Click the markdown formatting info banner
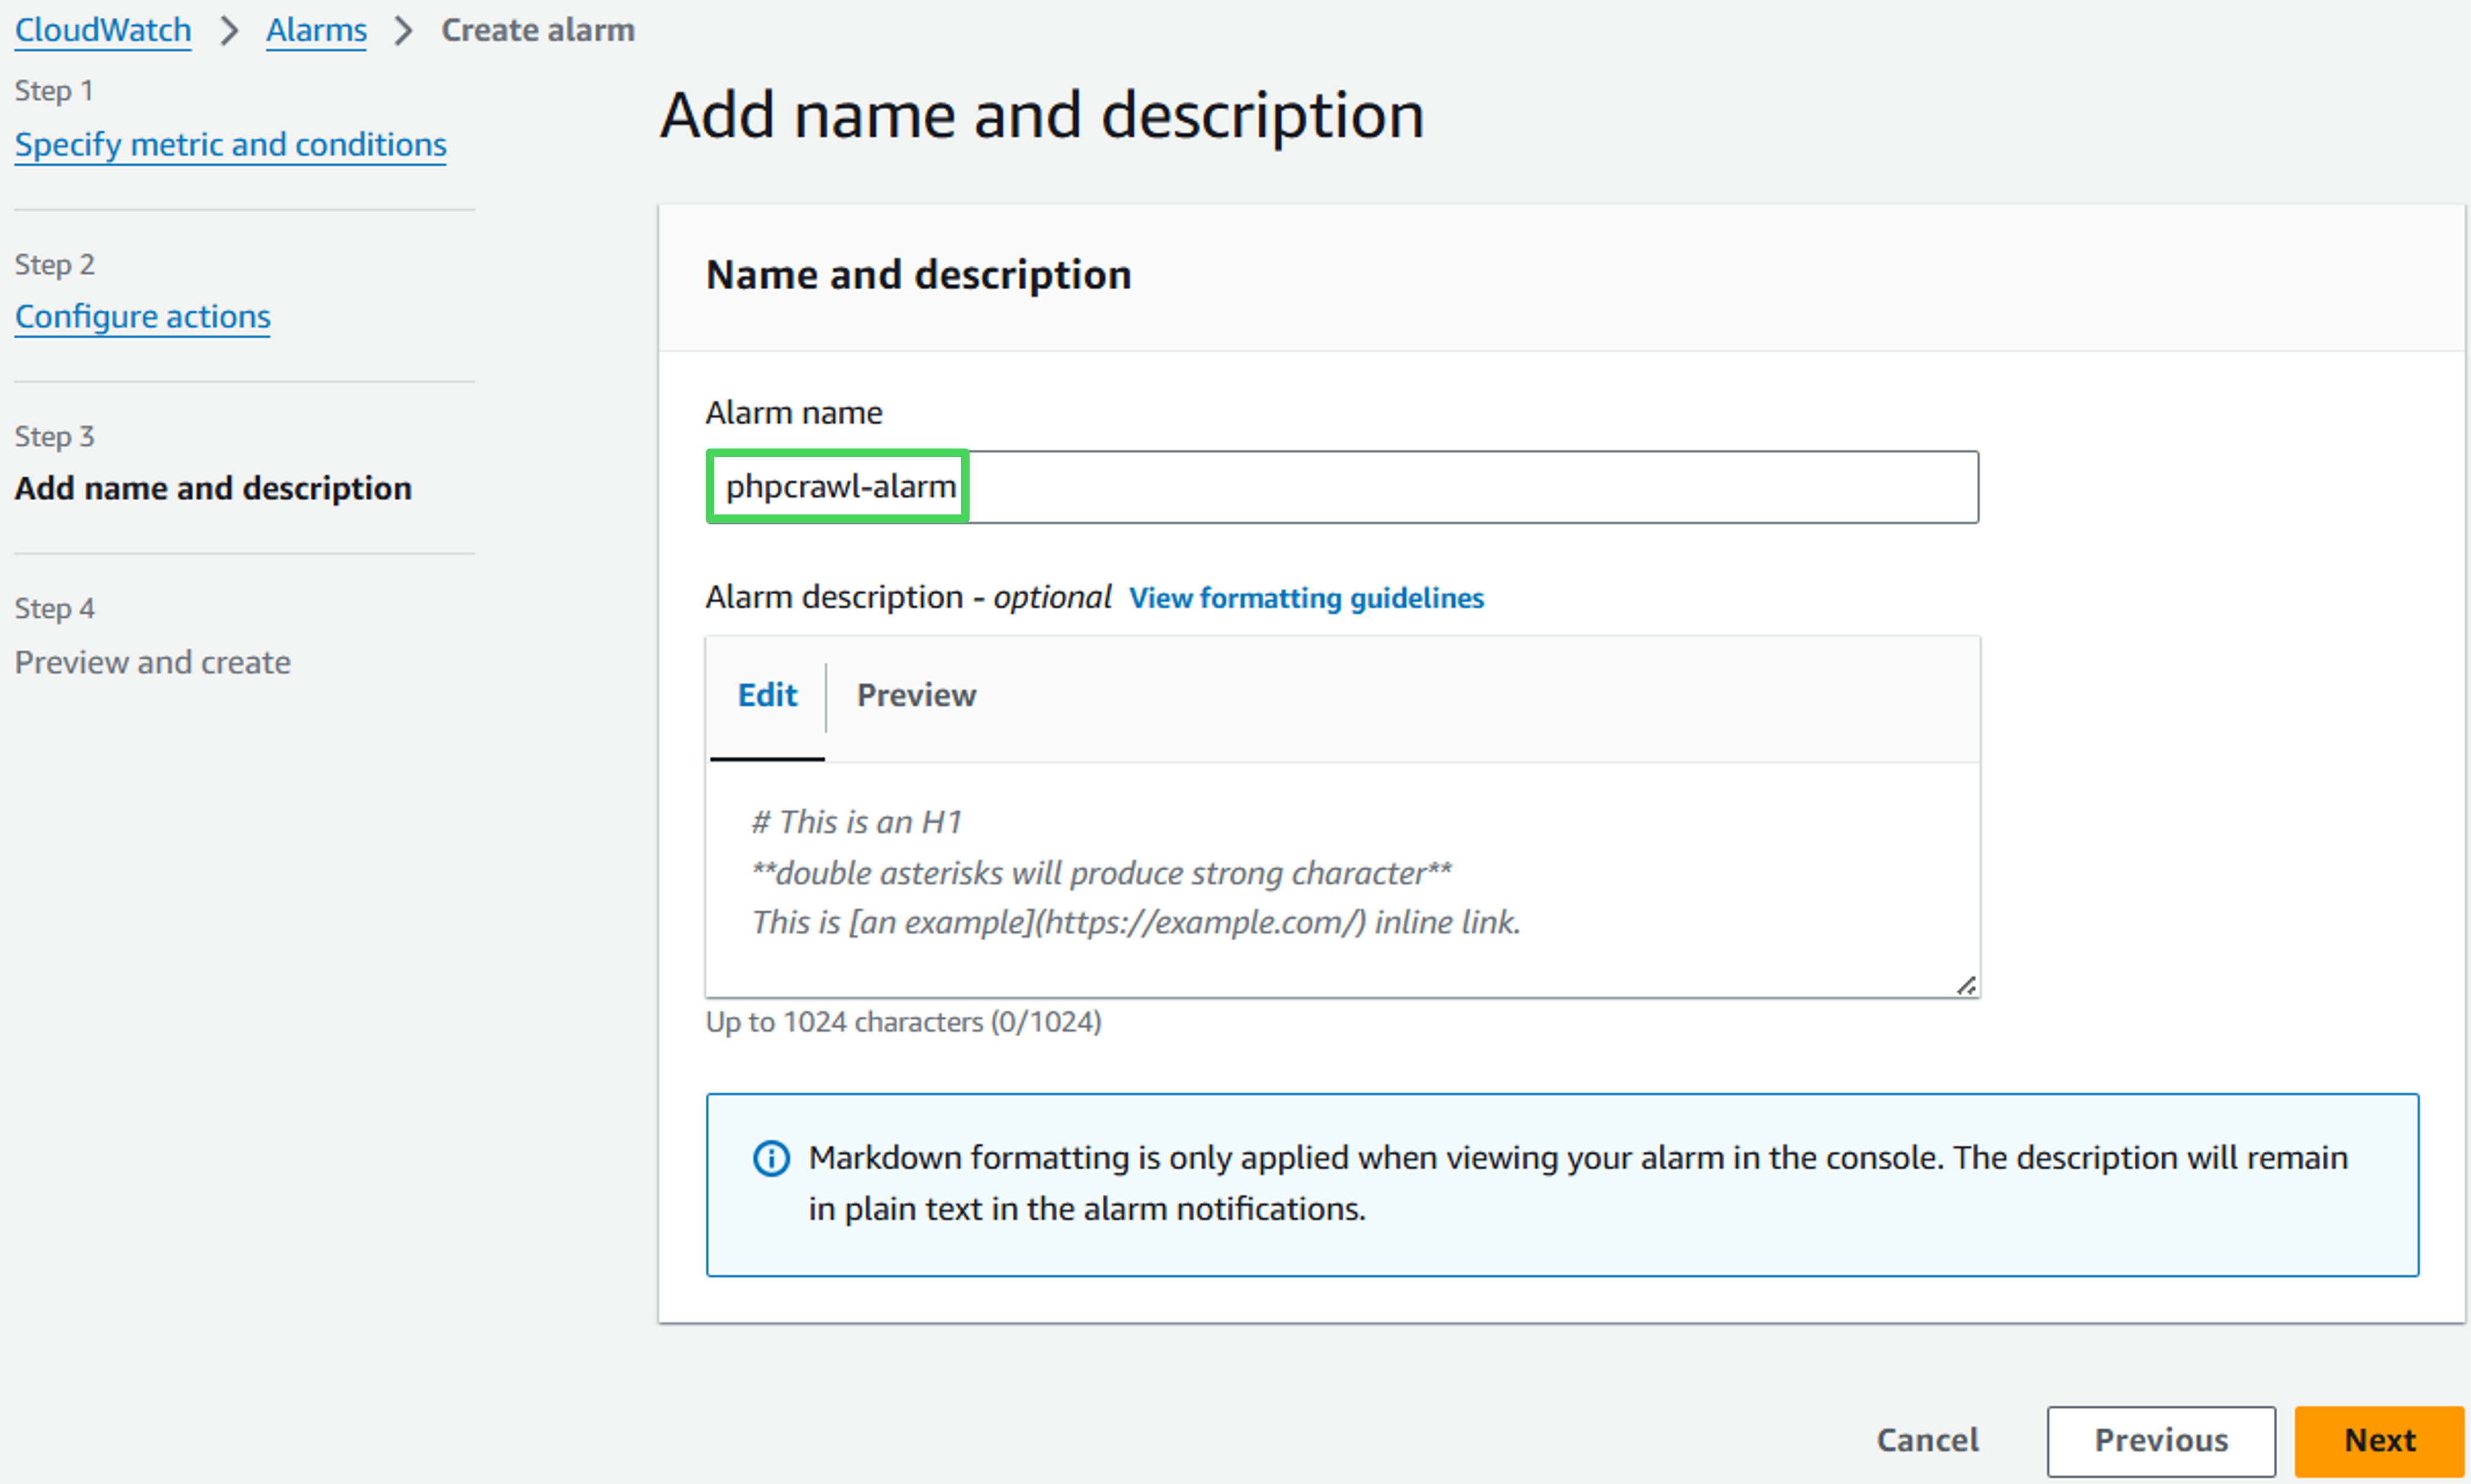 (x=1562, y=1184)
